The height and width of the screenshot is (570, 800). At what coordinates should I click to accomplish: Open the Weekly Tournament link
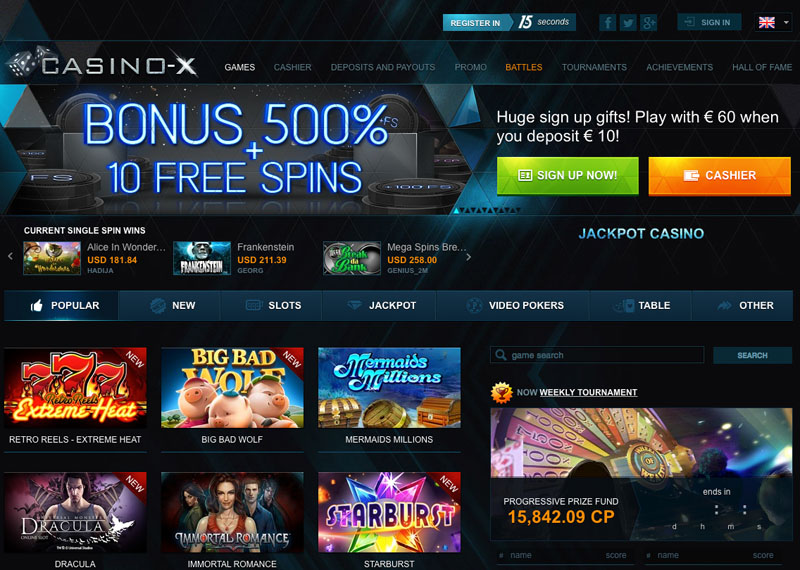(588, 392)
